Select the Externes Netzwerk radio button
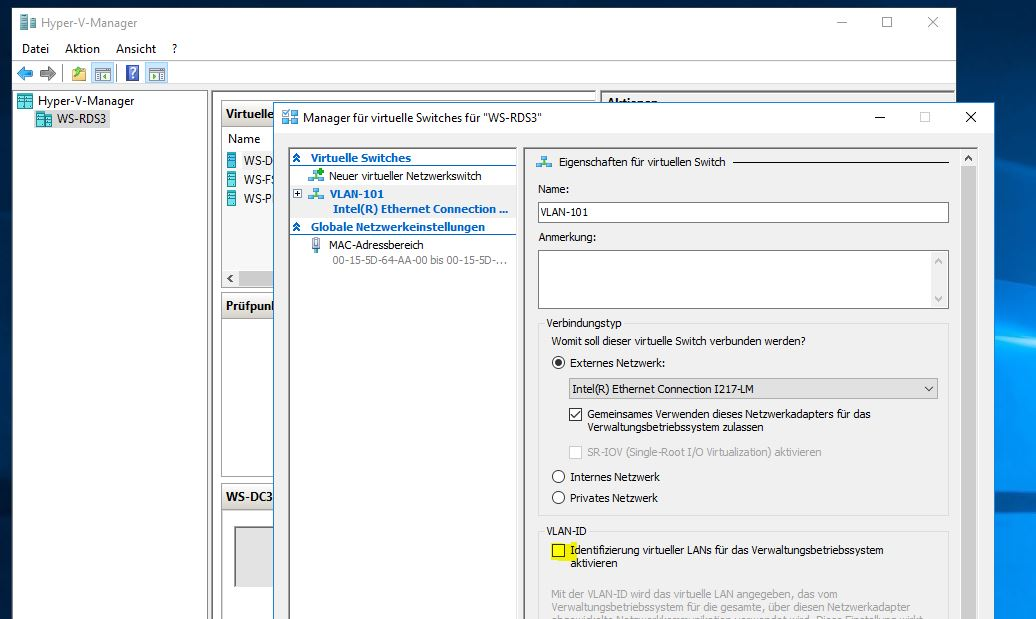1036x619 pixels. click(558, 363)
